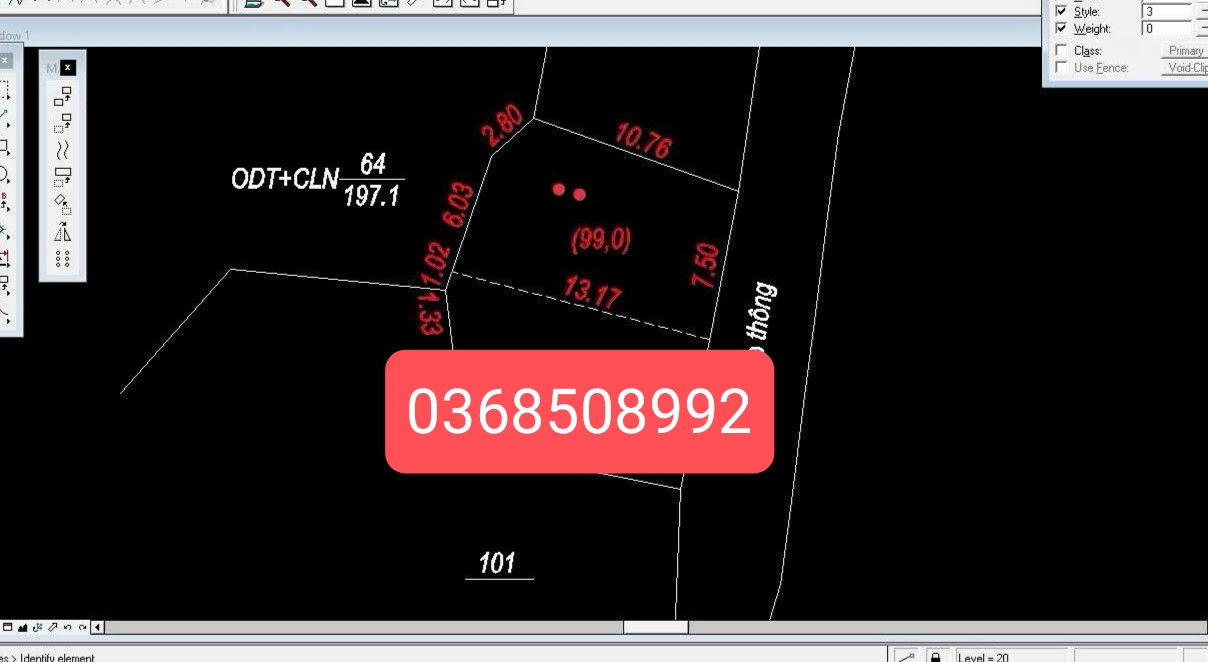Toggle the Use Fence checkbox
Image resolution: width=1208 pixels, height=662 pixels.
[x=1061, y=67]
